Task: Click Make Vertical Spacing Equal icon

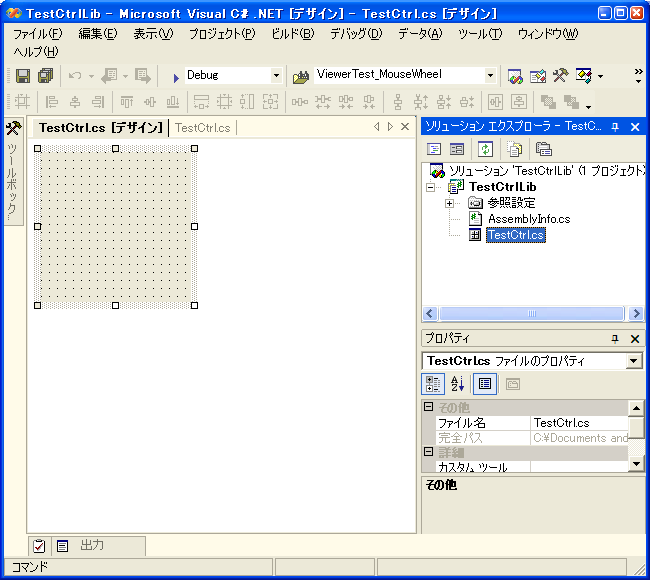Action: [398, 102]
